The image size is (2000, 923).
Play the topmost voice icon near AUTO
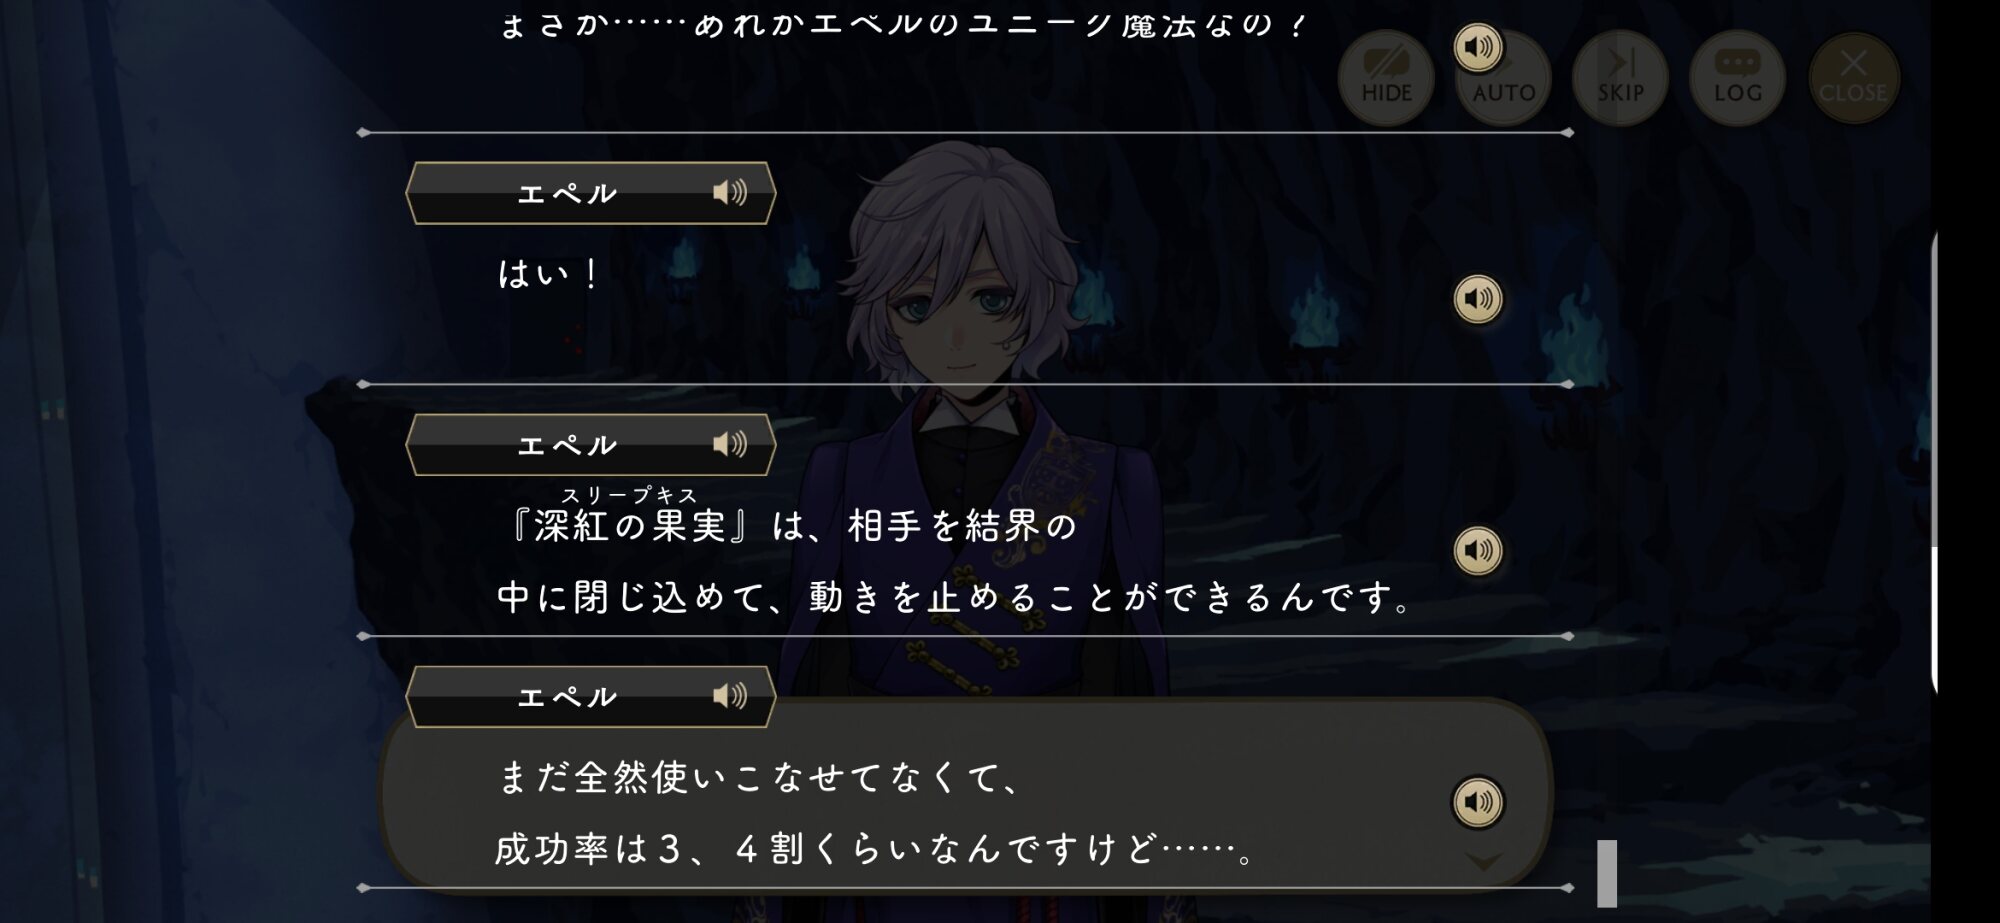(1478, 47)
